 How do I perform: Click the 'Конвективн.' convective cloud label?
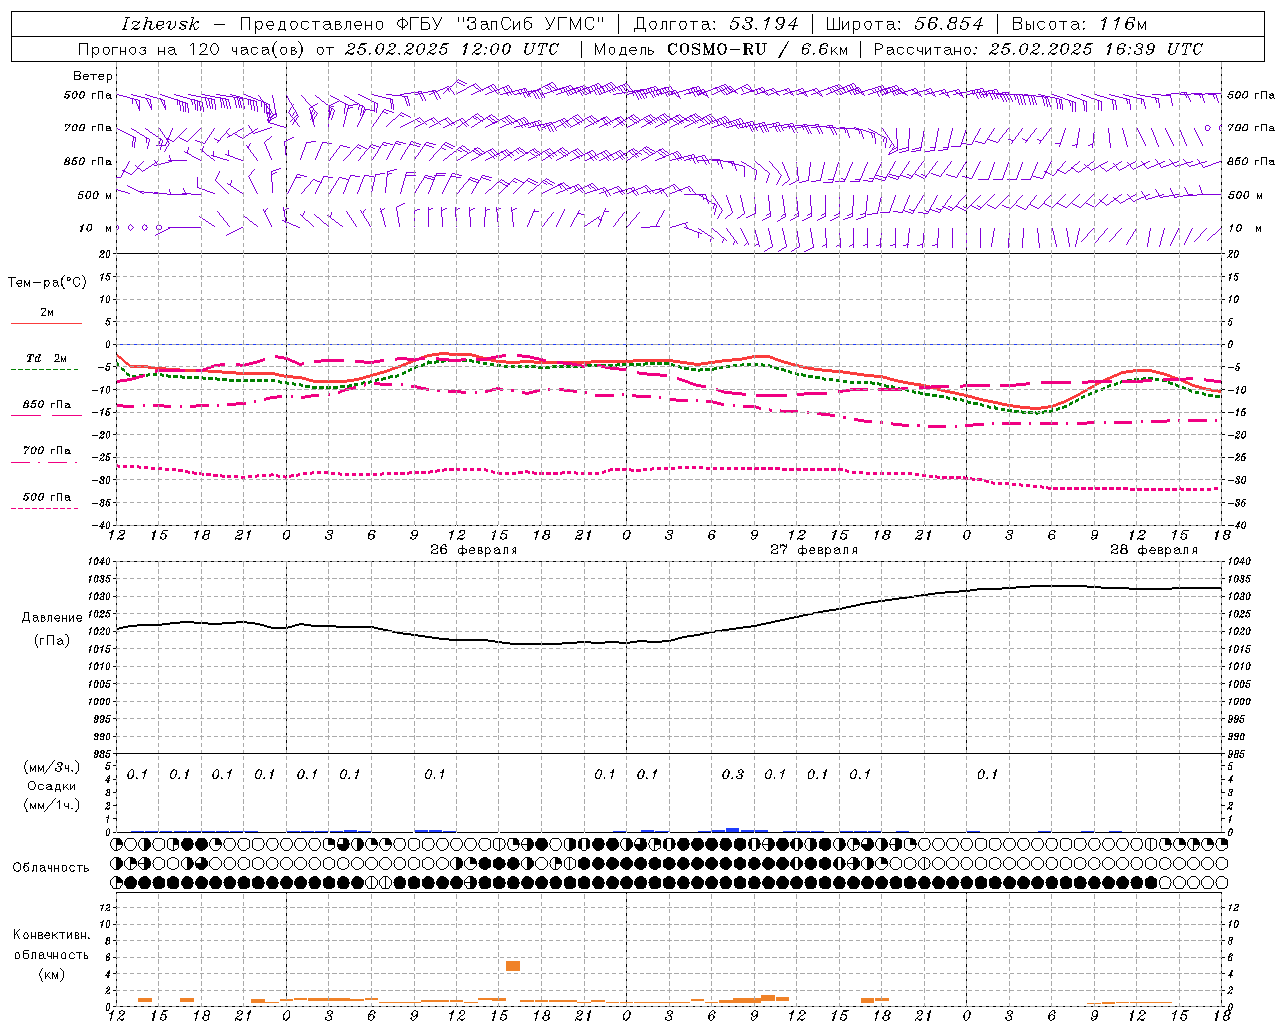51,935
